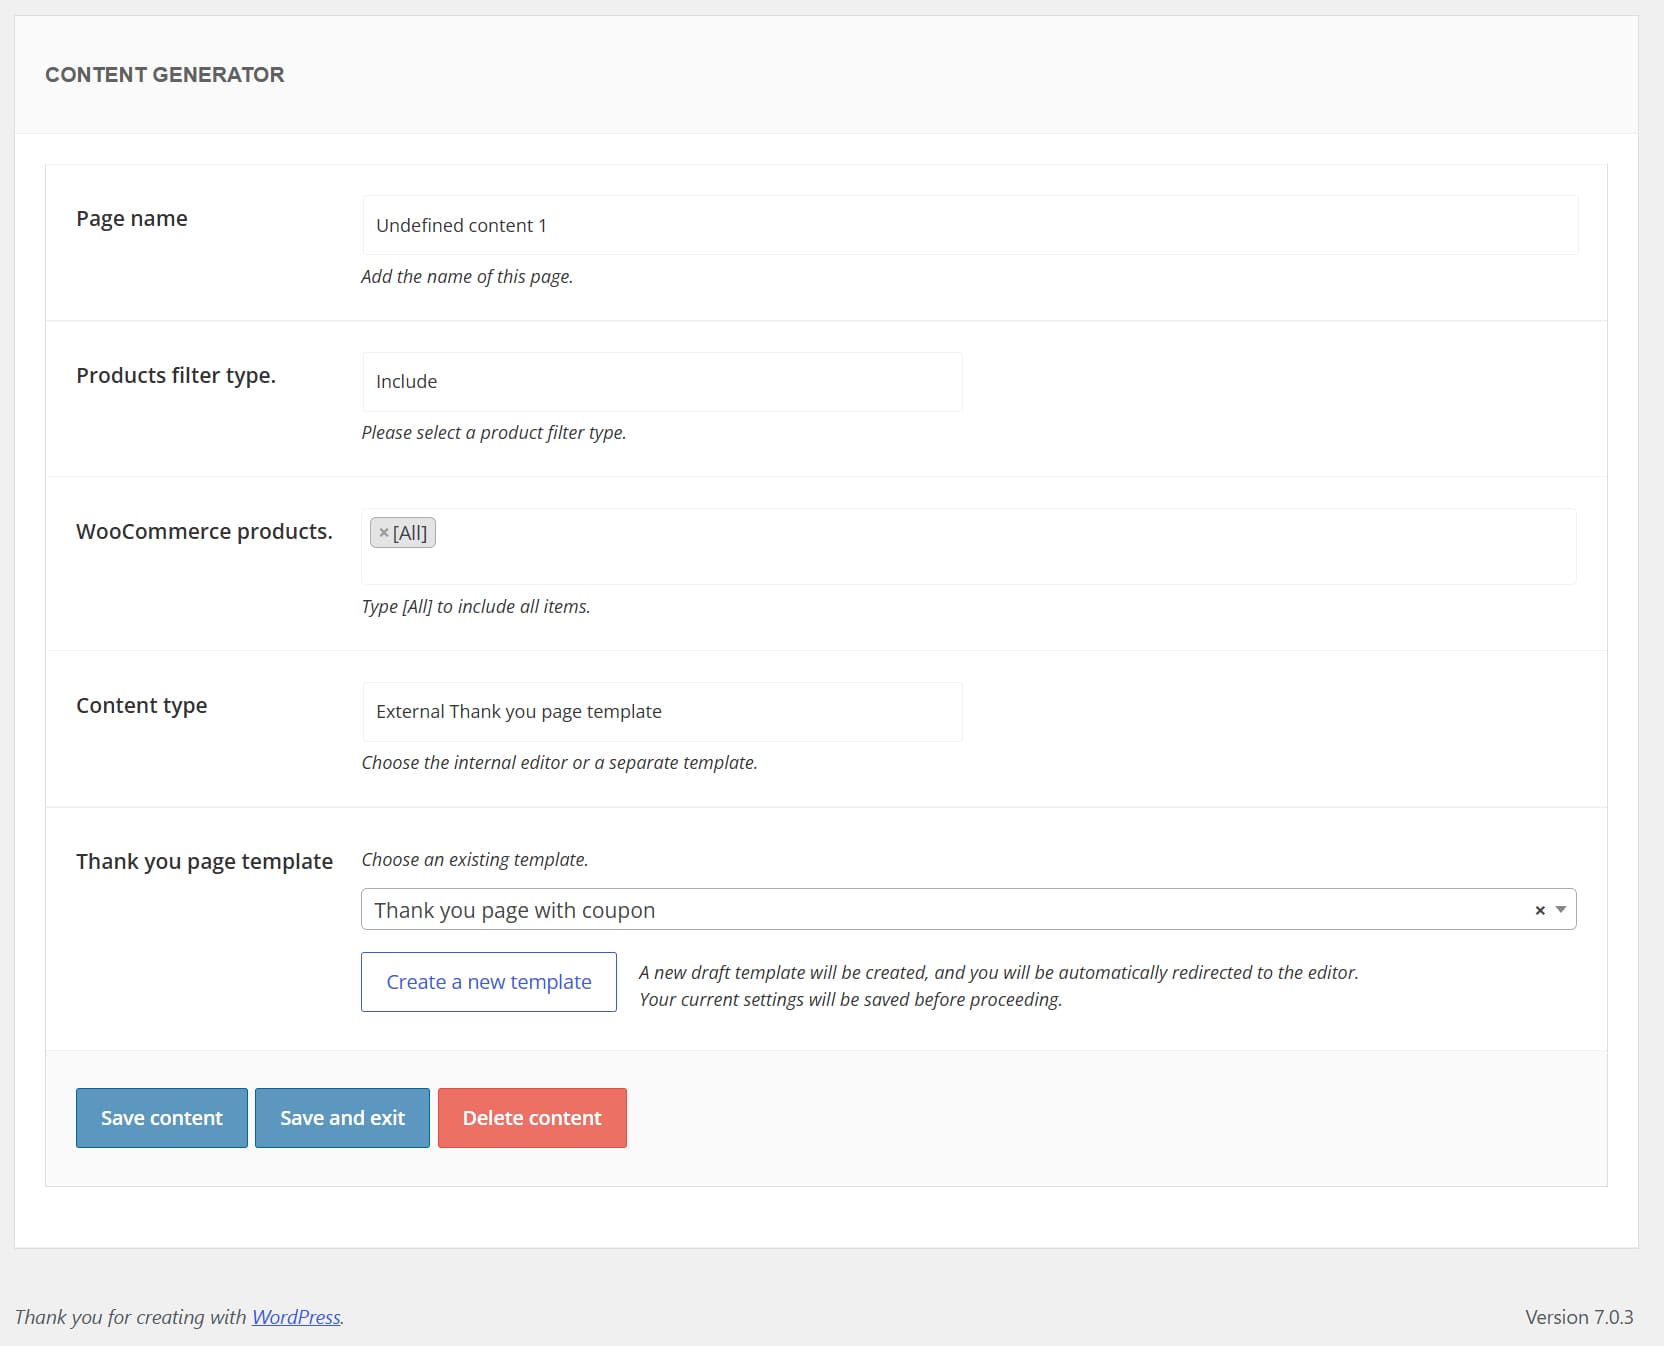Create a new template
The image size is (1664, 1346).
point(489,982)
